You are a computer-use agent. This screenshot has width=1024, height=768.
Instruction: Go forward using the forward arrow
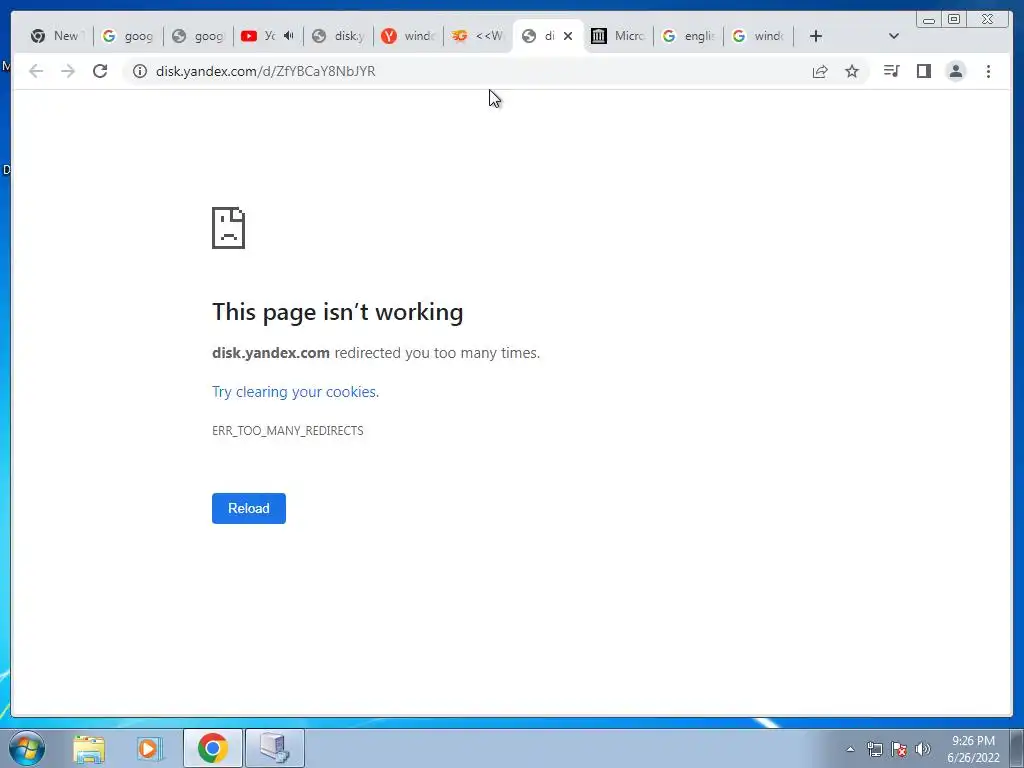coord(68,71)
